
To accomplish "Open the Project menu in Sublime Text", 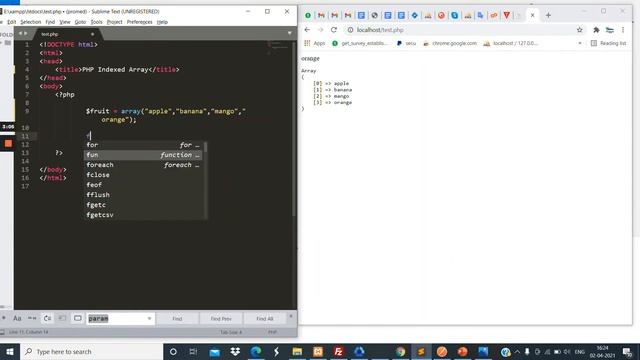I will (114, 22).
